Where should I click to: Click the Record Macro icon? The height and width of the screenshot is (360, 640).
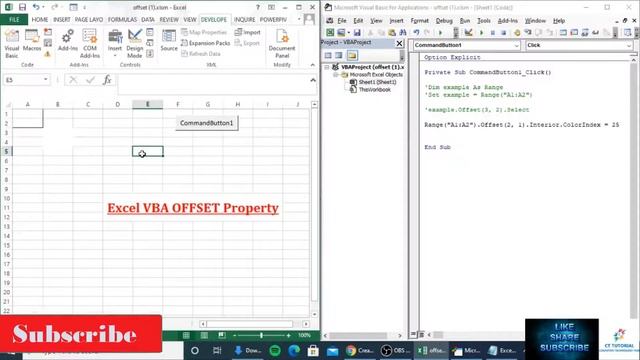[48, 32]
